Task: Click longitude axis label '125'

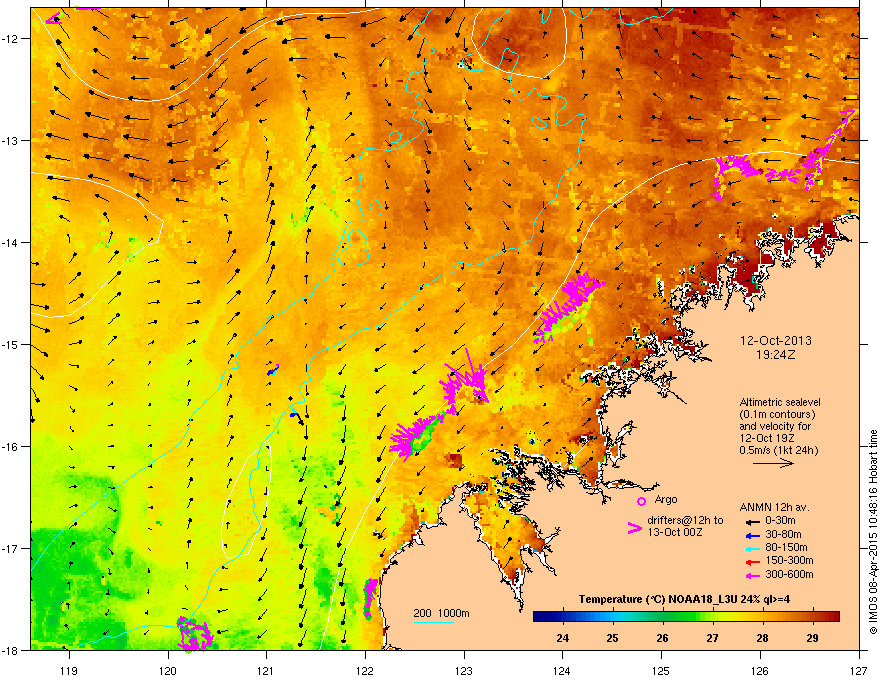Action: click(661, 670)
